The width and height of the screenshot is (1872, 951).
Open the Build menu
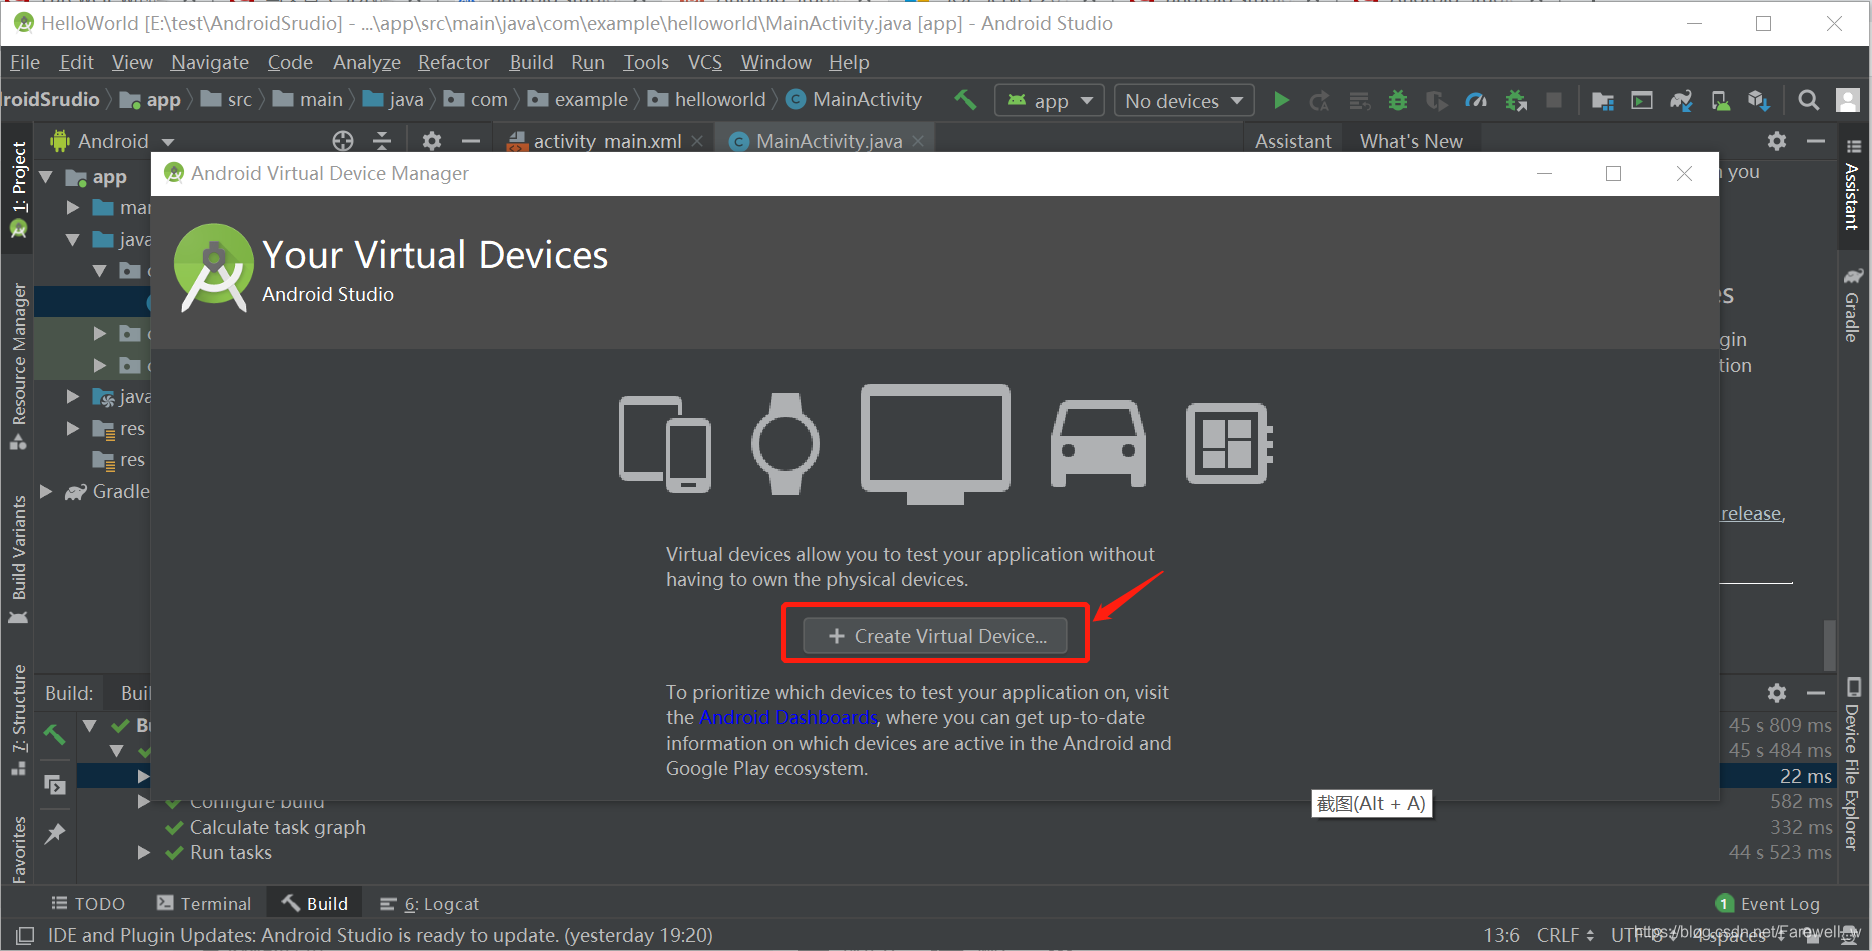point(531,62)
